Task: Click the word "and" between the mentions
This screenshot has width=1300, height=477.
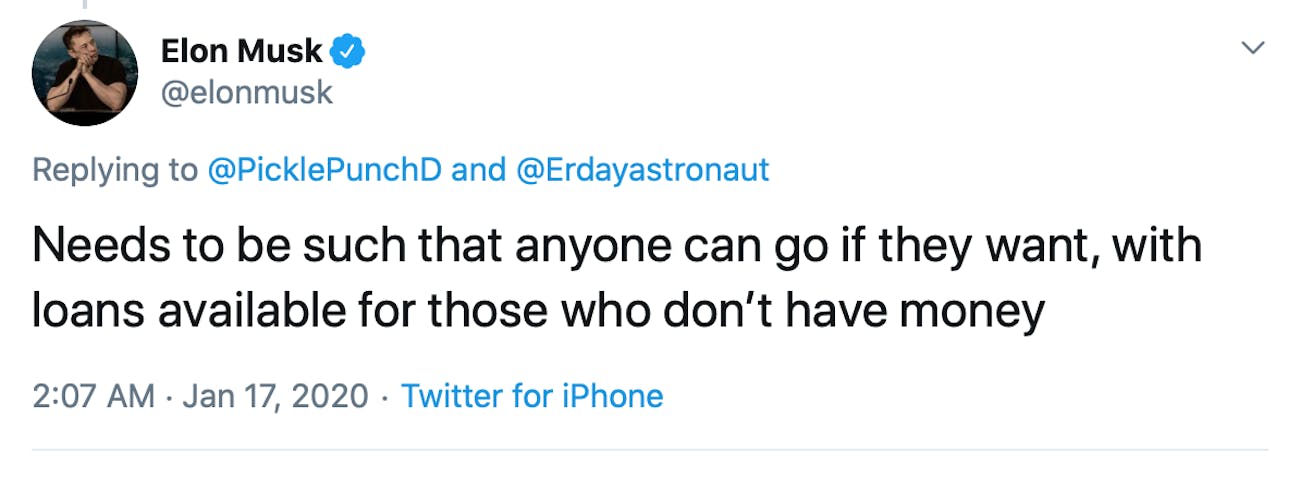Action: [x=479, y=170]
